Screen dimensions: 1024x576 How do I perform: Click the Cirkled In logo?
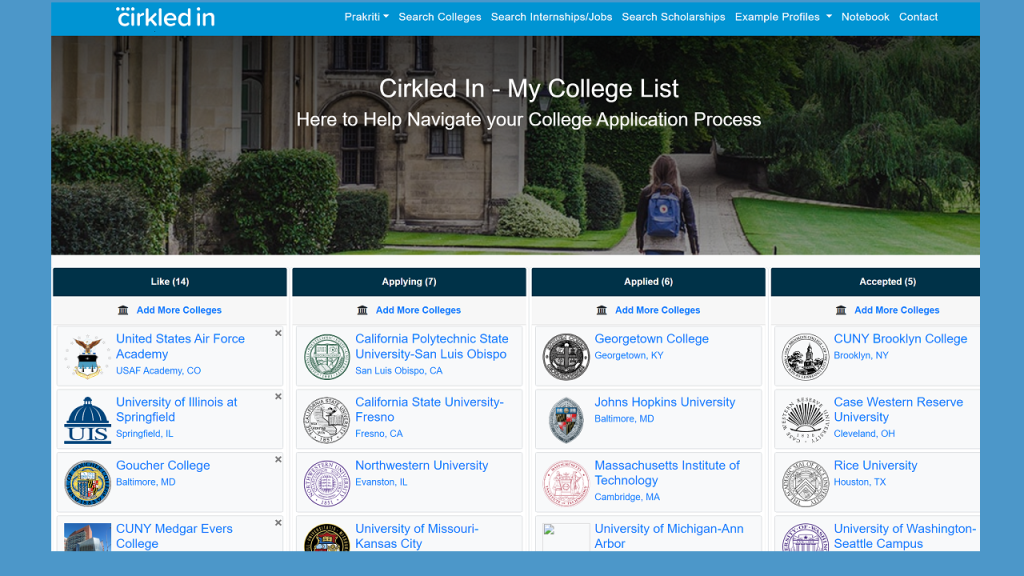click(166, 17)
